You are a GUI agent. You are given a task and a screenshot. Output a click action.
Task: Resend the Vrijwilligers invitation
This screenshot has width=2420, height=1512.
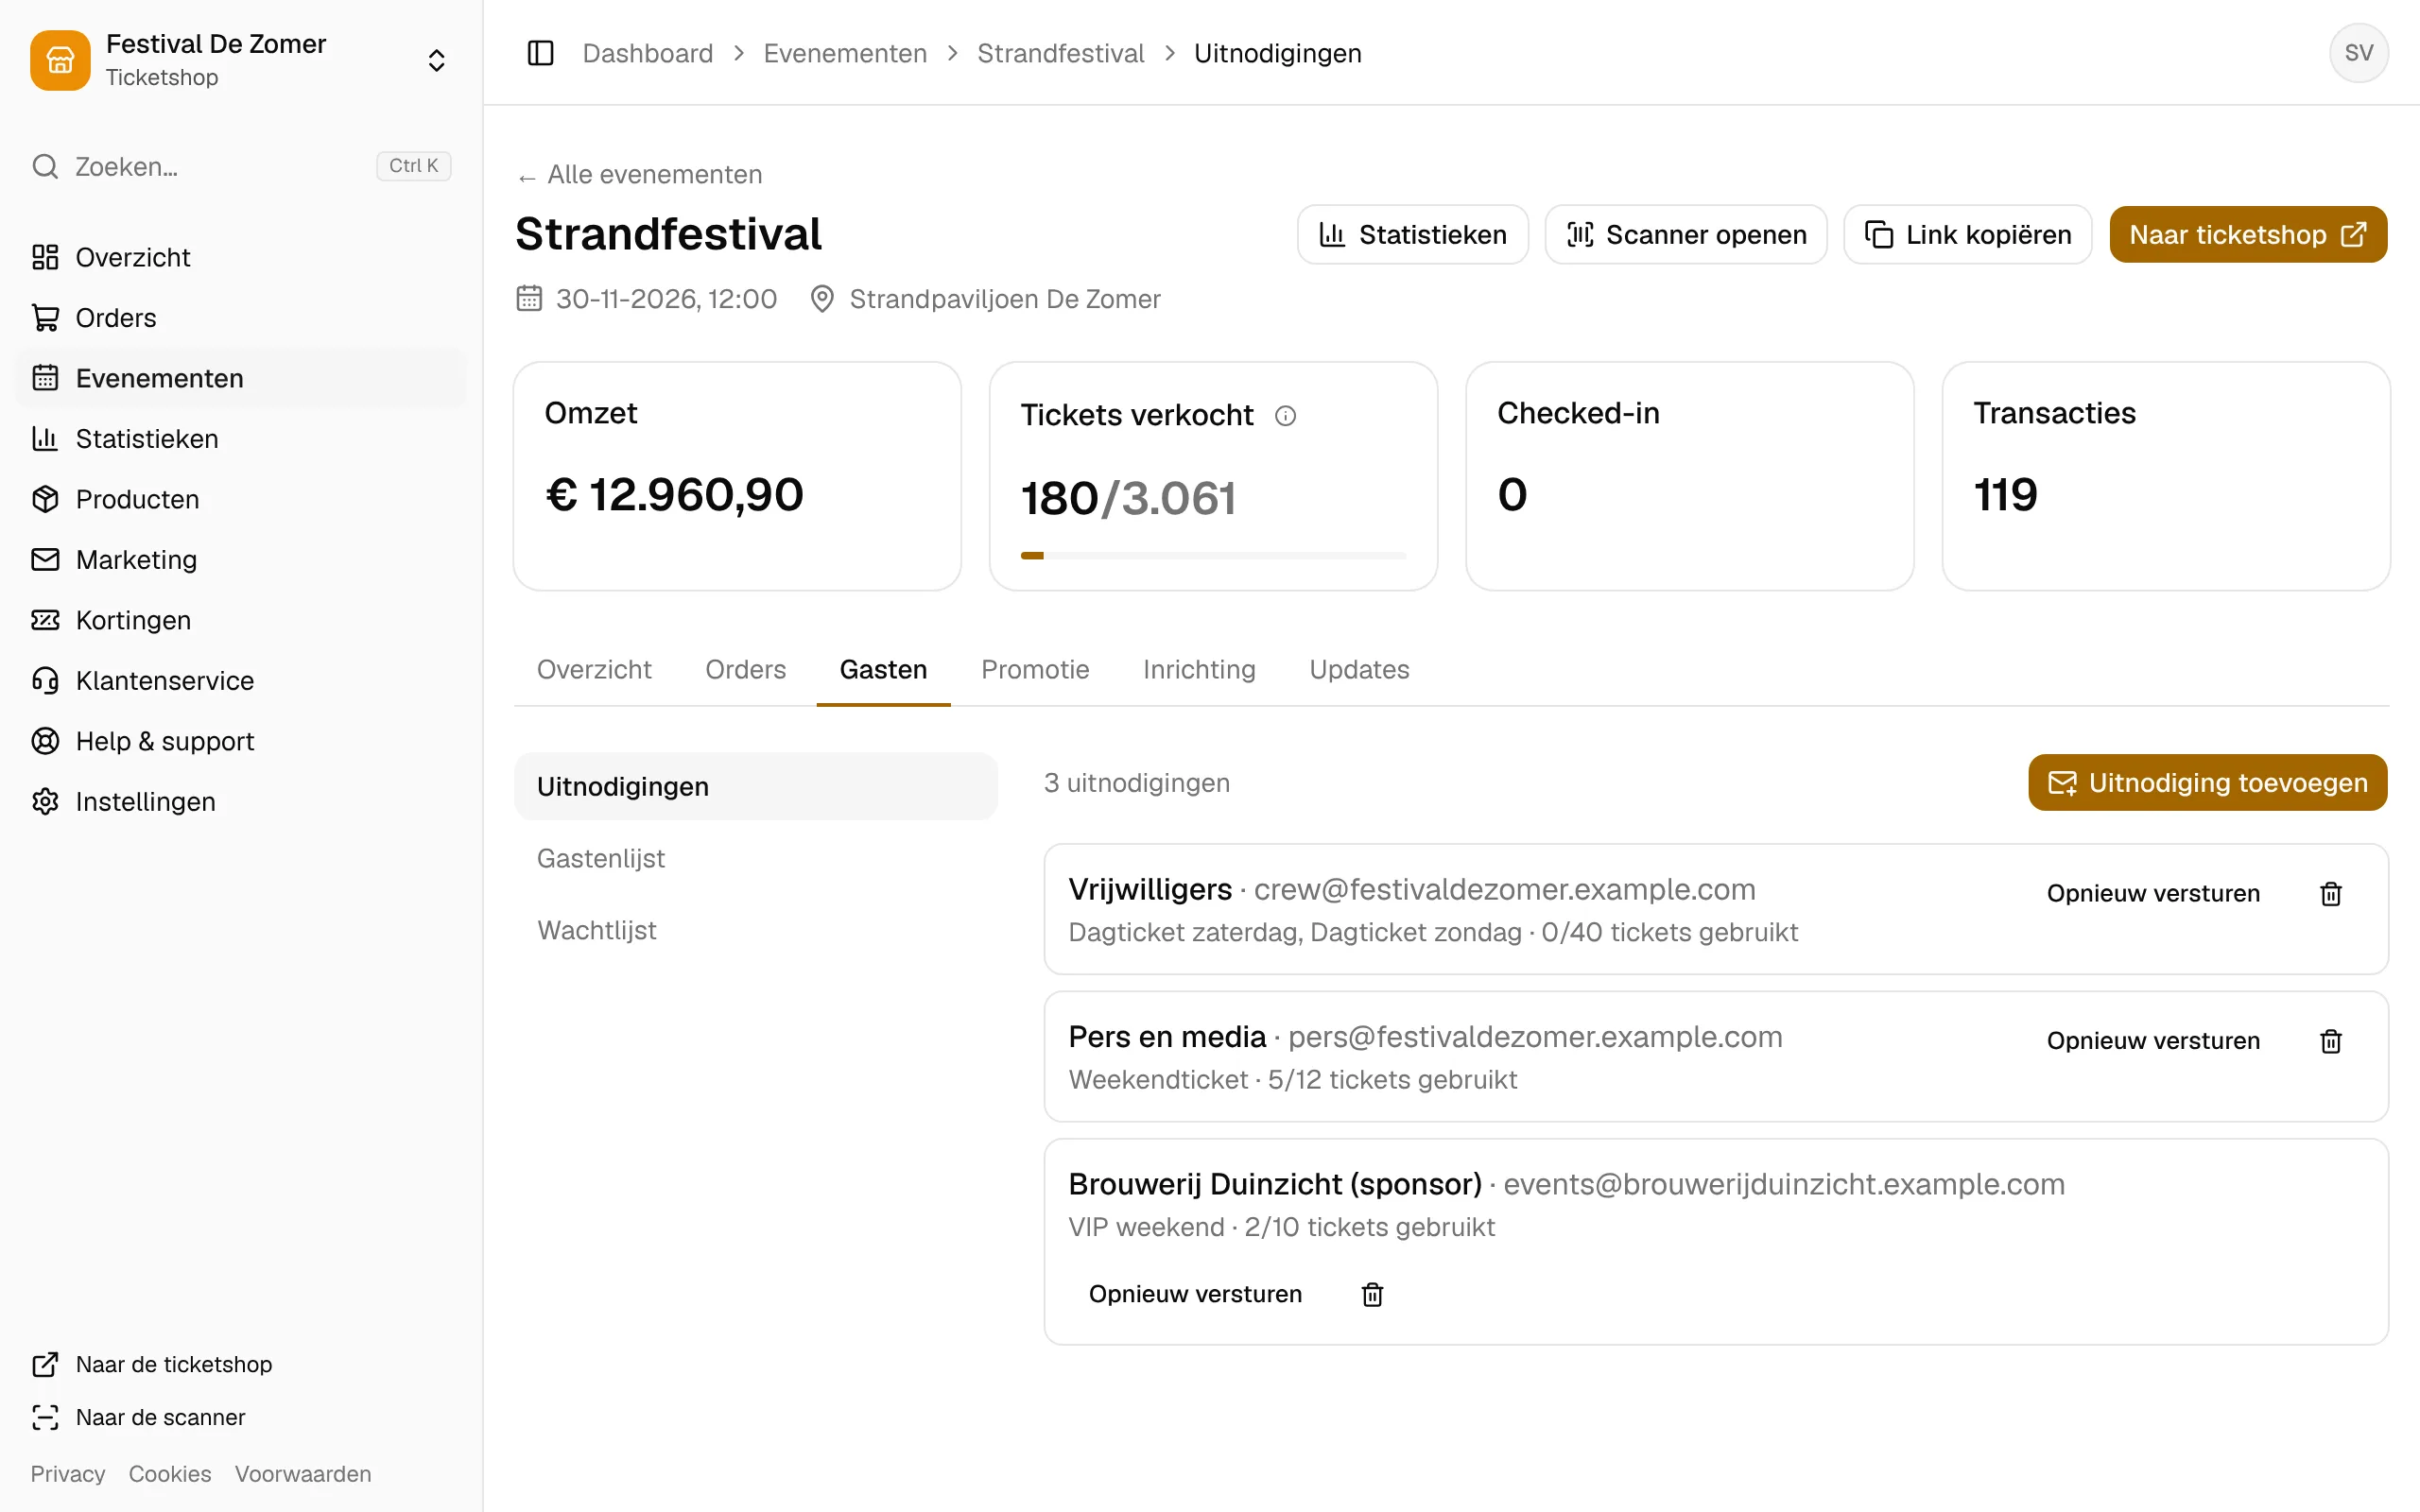pyautogui.click(x=2153, y=893)
